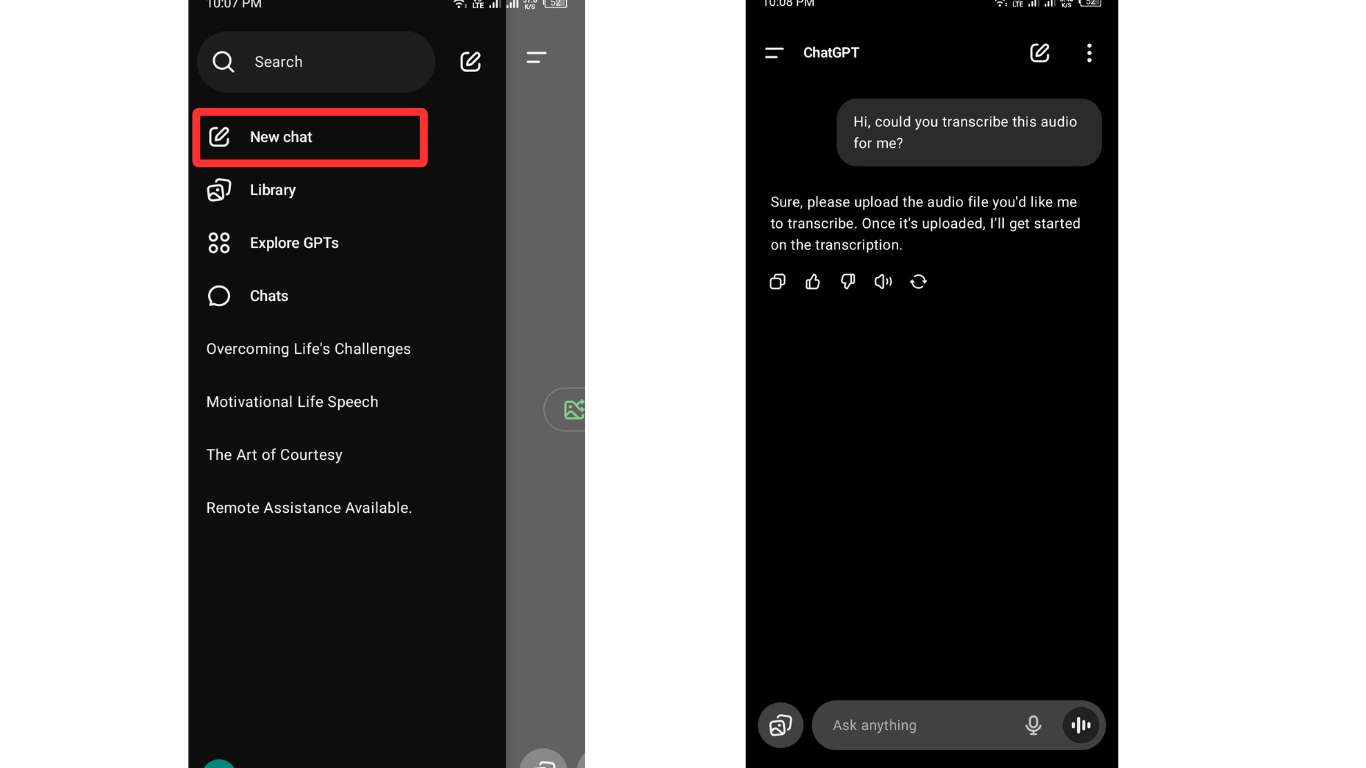Open the Motivational Life Speech chat
The height and width of the screenshot is (768, 1366).
(292, 402)
